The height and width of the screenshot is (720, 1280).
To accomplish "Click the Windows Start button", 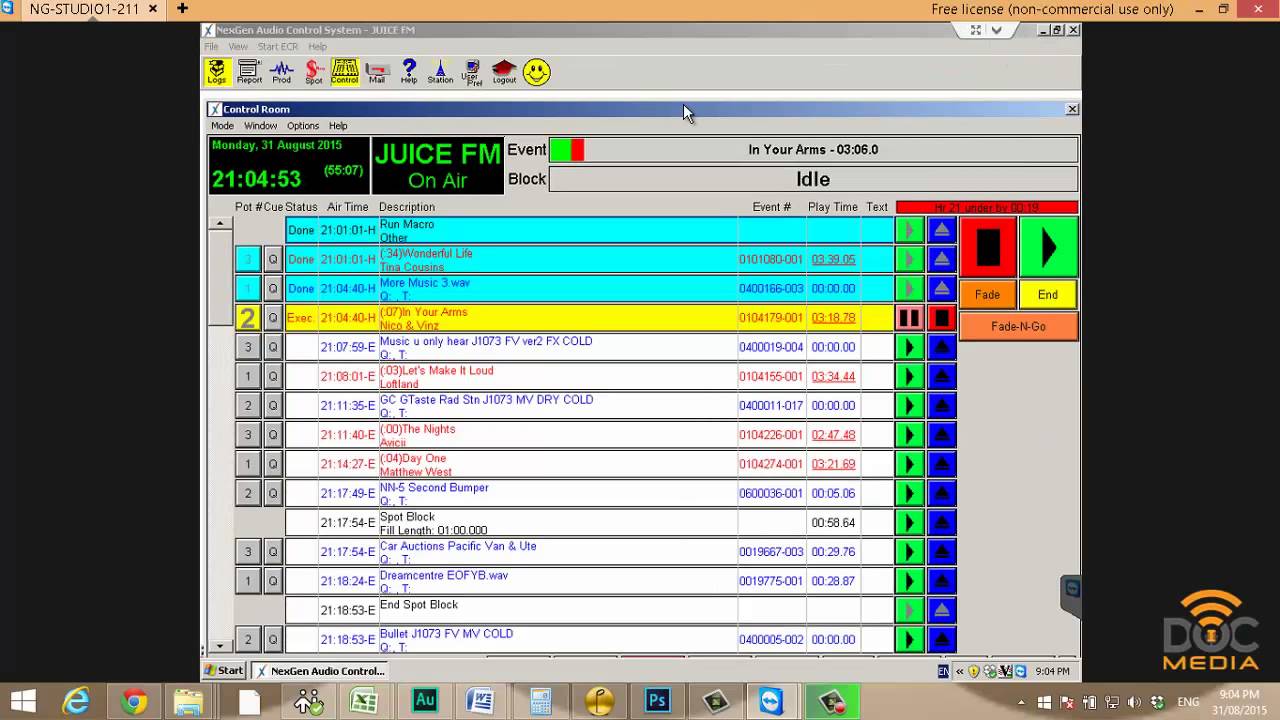I will pos(23,702).
